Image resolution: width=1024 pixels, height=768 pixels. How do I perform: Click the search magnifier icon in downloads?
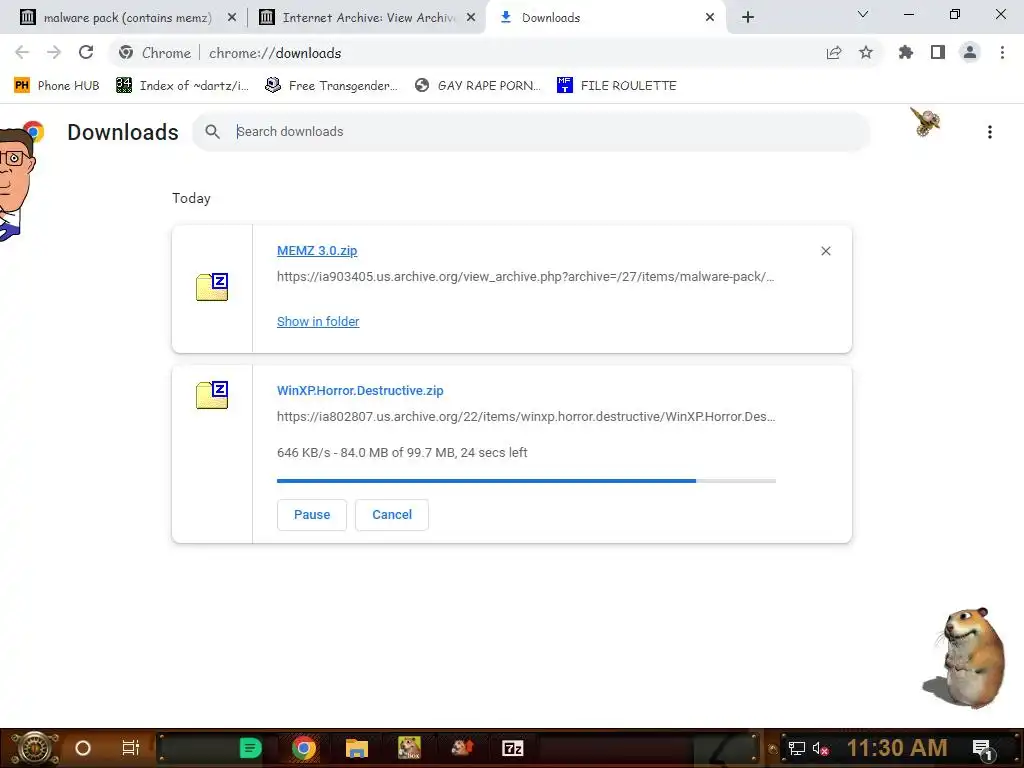point(212,131)
